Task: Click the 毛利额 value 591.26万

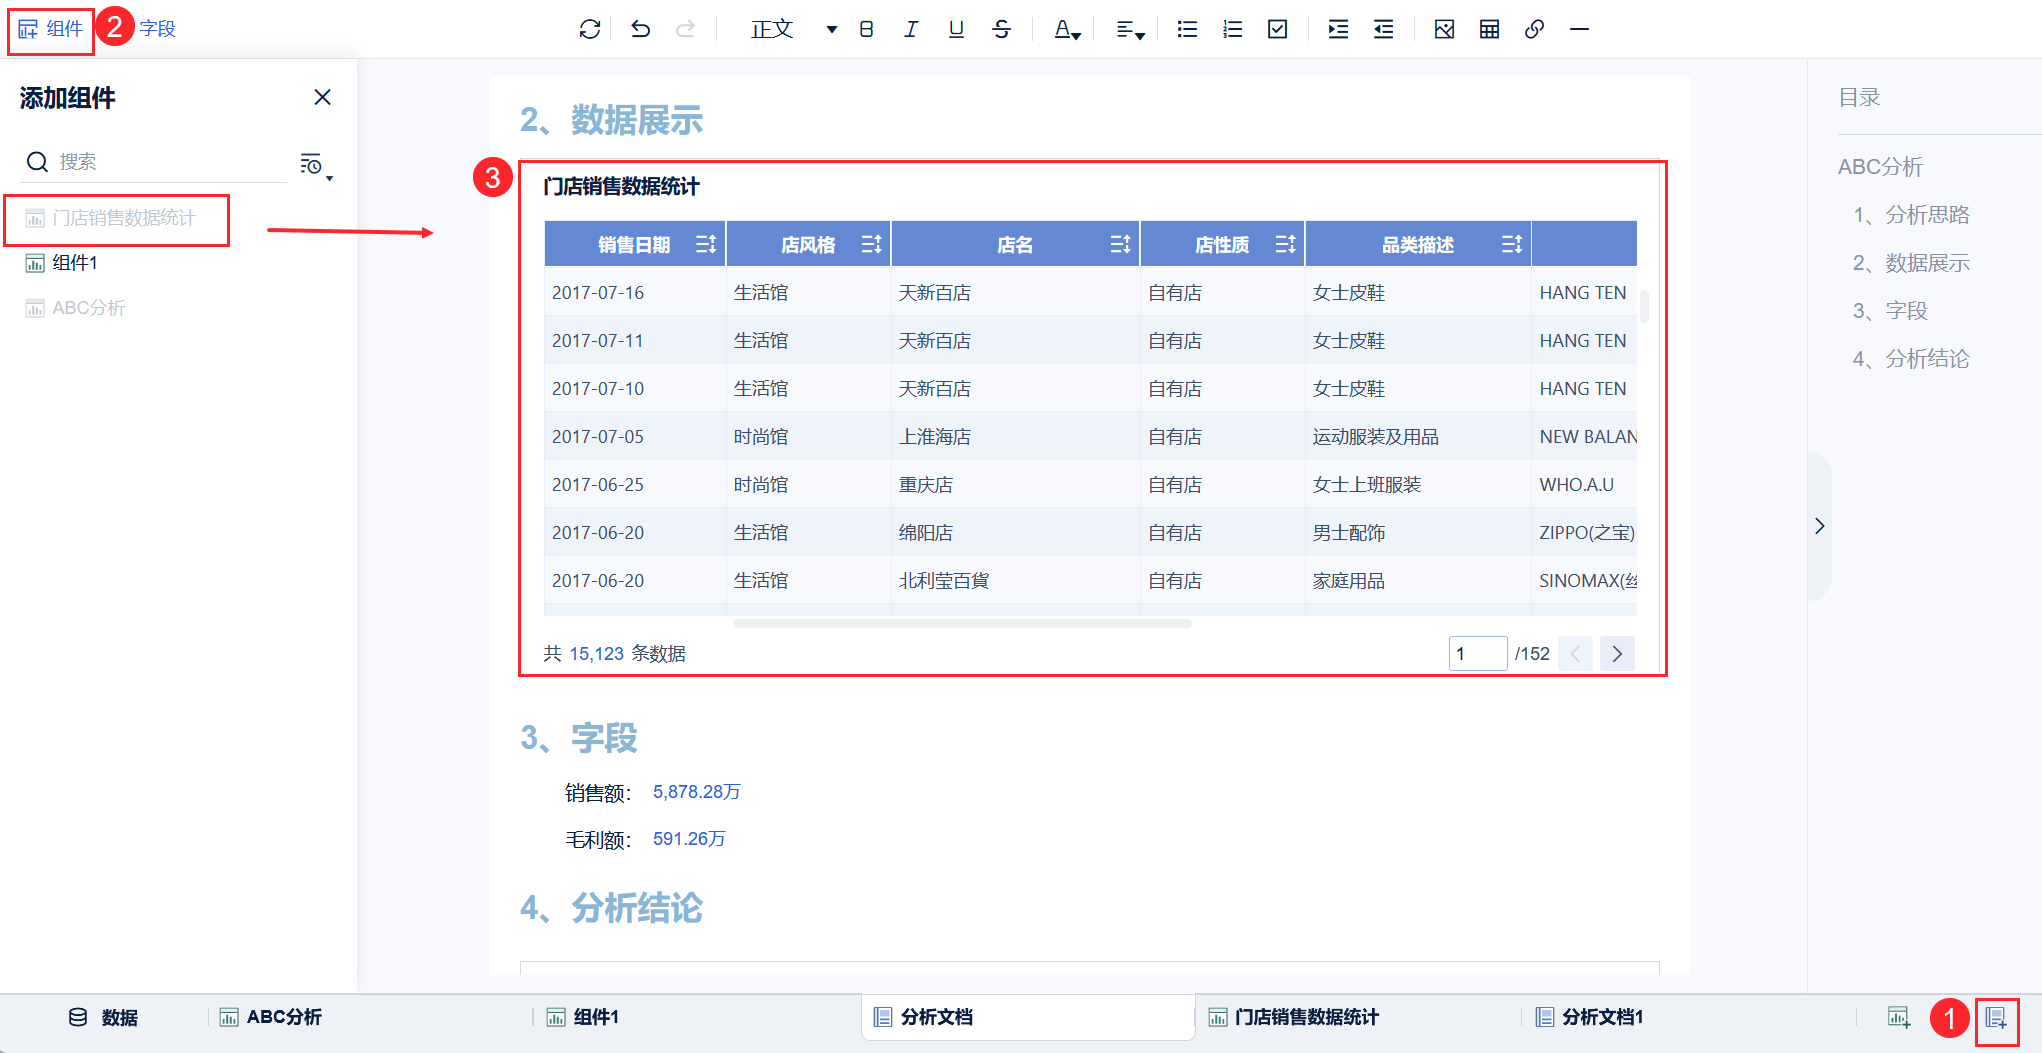Action: point(689,839)
